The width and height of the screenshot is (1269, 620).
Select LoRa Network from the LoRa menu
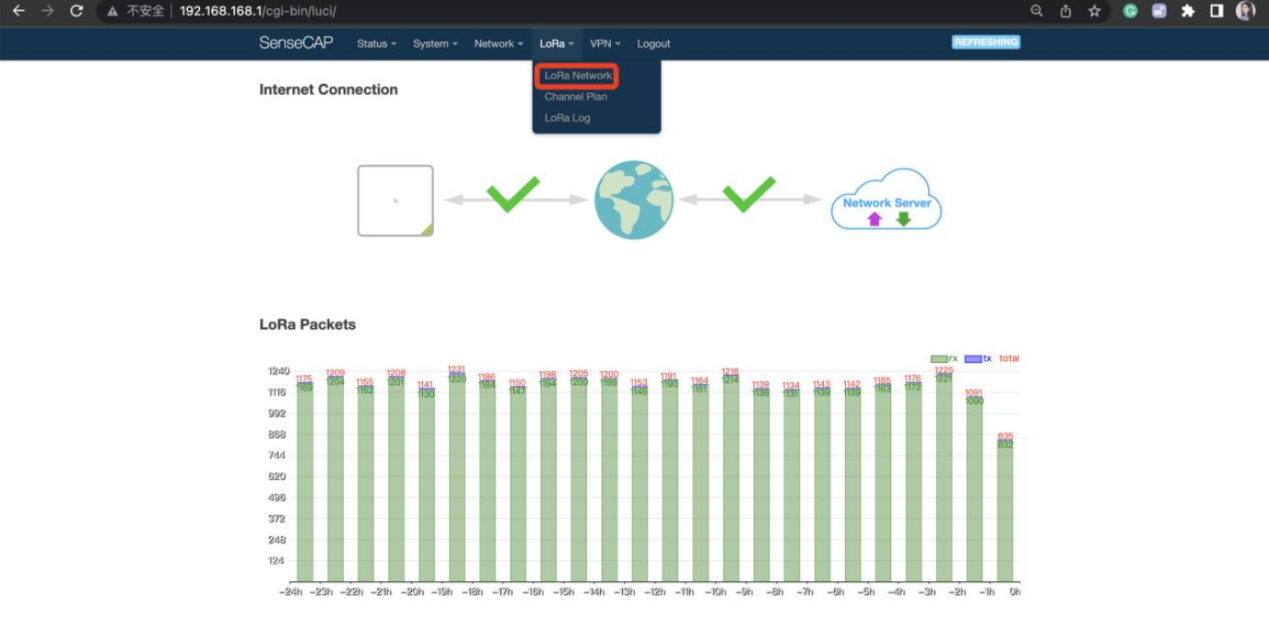click(x=578, y=76)
